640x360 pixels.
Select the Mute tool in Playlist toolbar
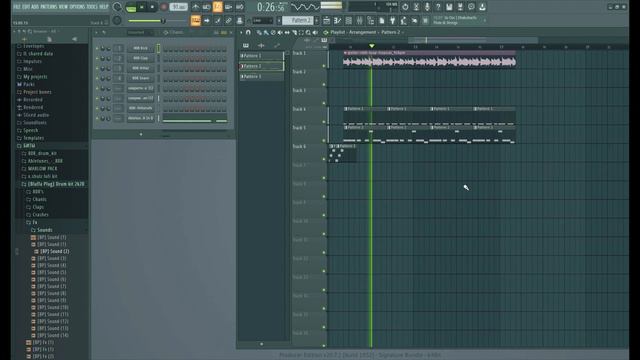pos(280,33)
